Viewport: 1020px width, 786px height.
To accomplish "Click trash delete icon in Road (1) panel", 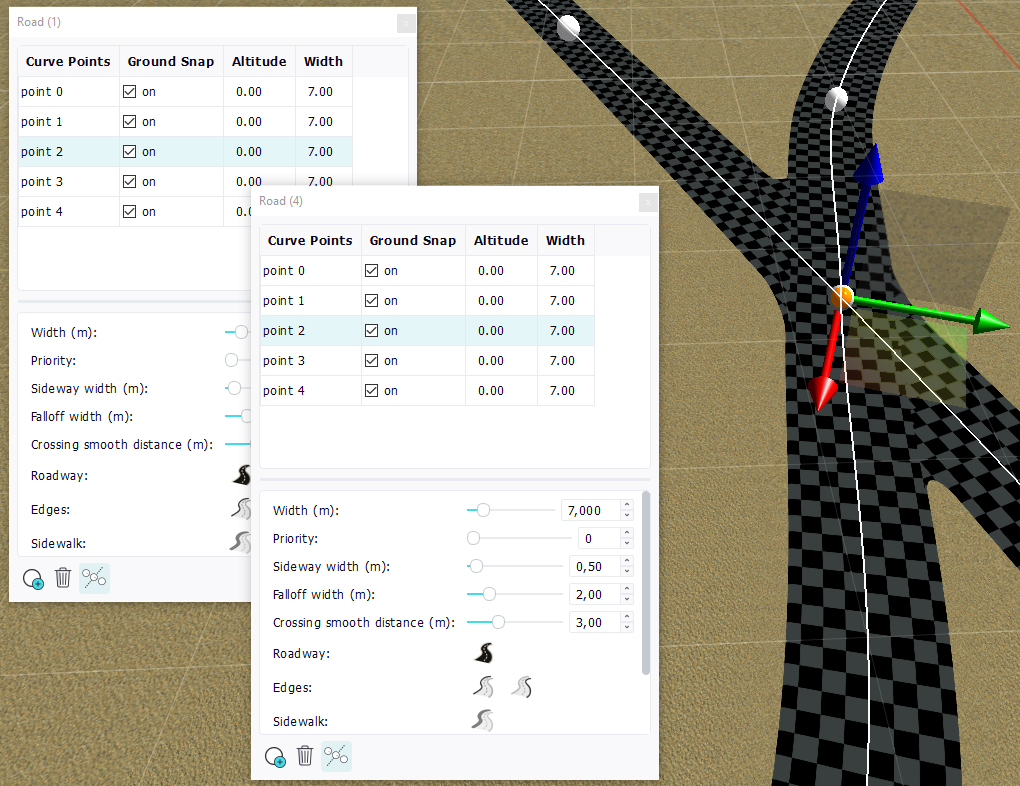I will tap(63, 577).
